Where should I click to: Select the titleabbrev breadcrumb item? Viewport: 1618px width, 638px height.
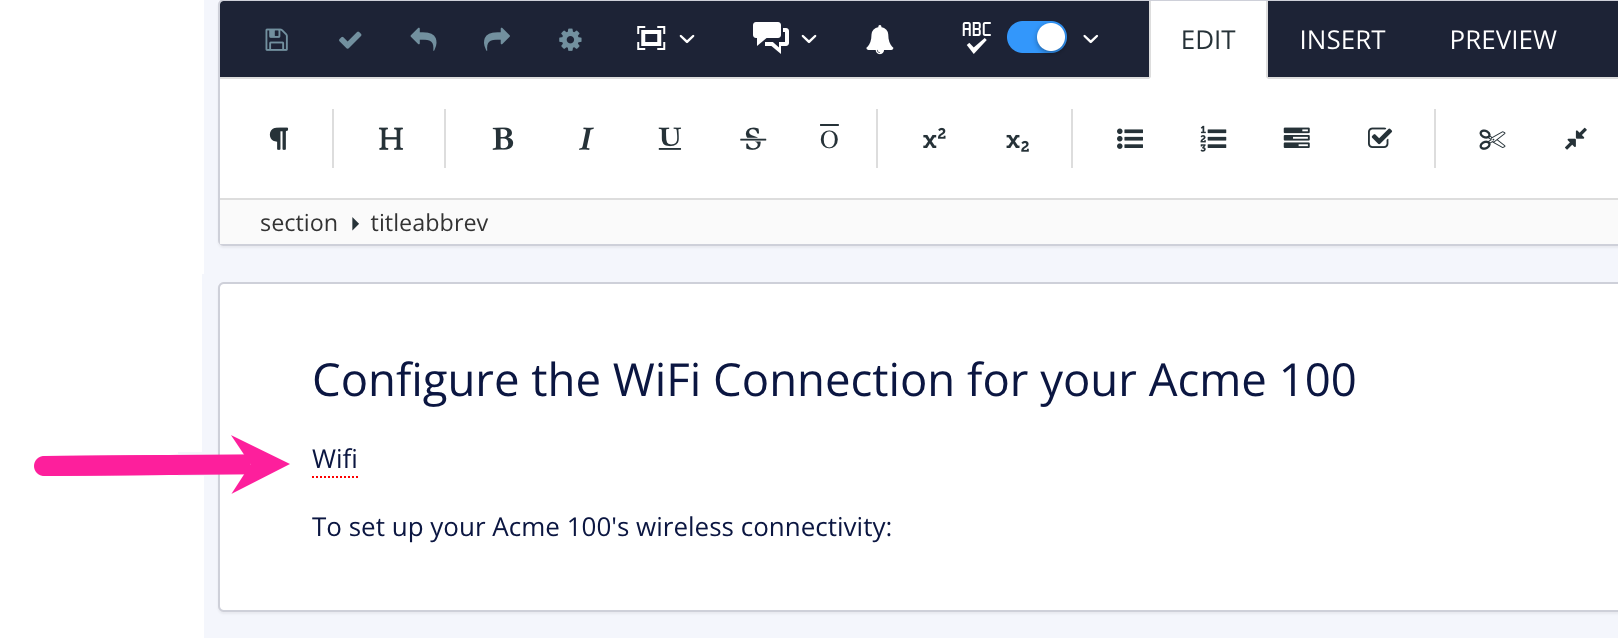[x=428, y=222]
